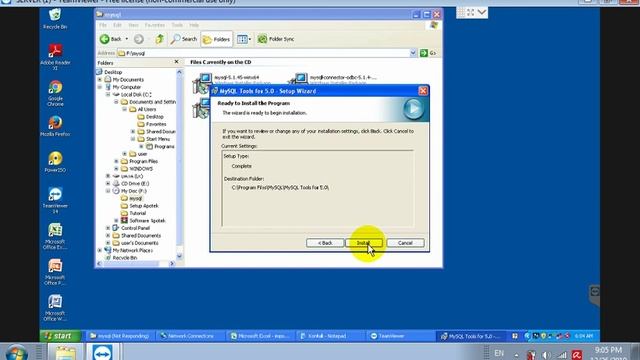Collapse Documents and Settings node
This screenshot has width=640, height=360.
[116, 102]
